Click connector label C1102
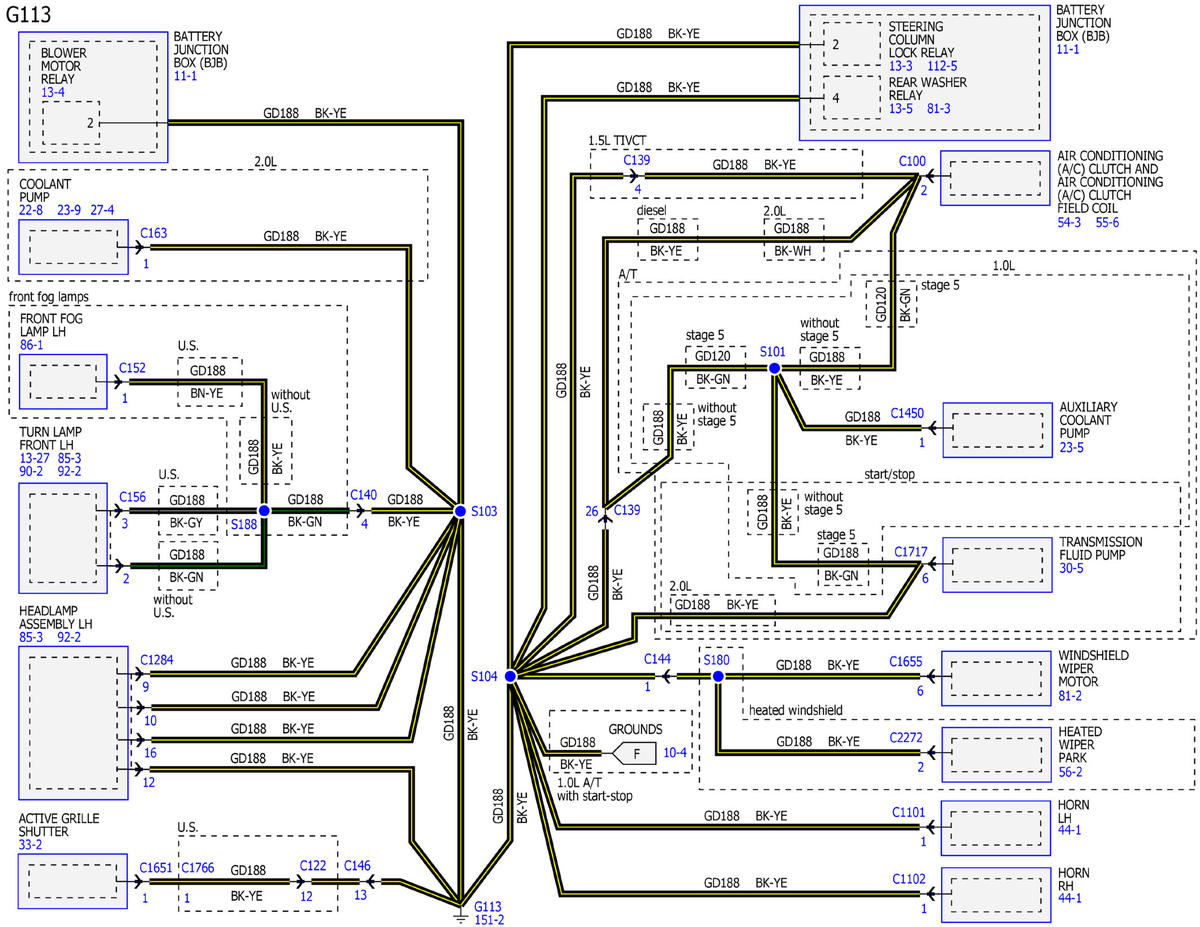The width and height of the screenshot is (1200, 927). [x=911, y=880]
